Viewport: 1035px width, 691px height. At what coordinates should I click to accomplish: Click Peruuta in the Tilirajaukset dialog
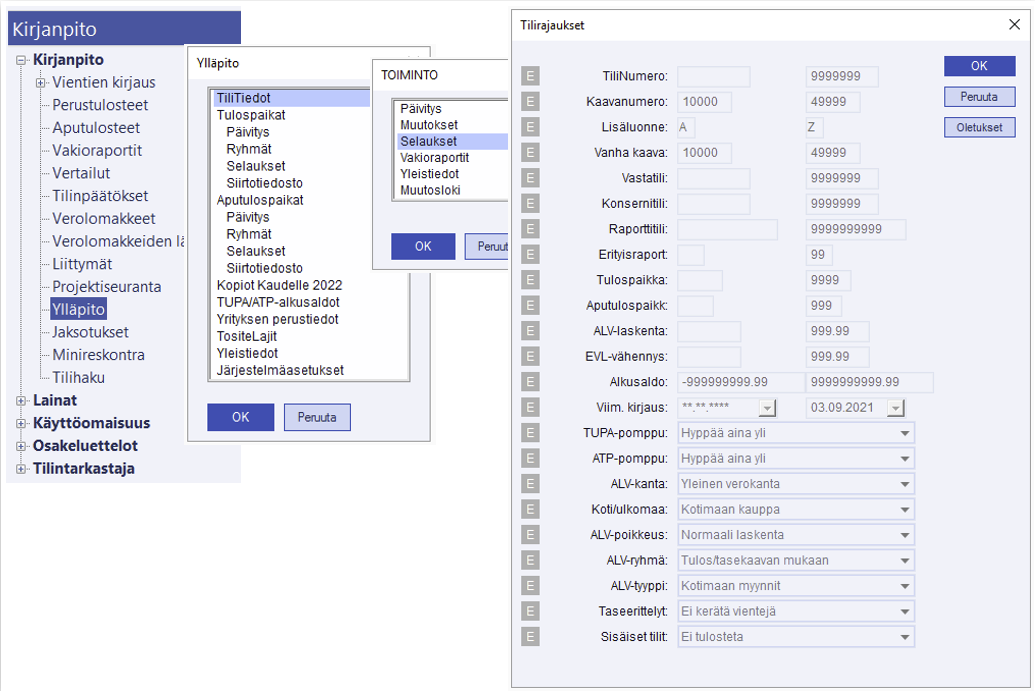pos(979,97)
